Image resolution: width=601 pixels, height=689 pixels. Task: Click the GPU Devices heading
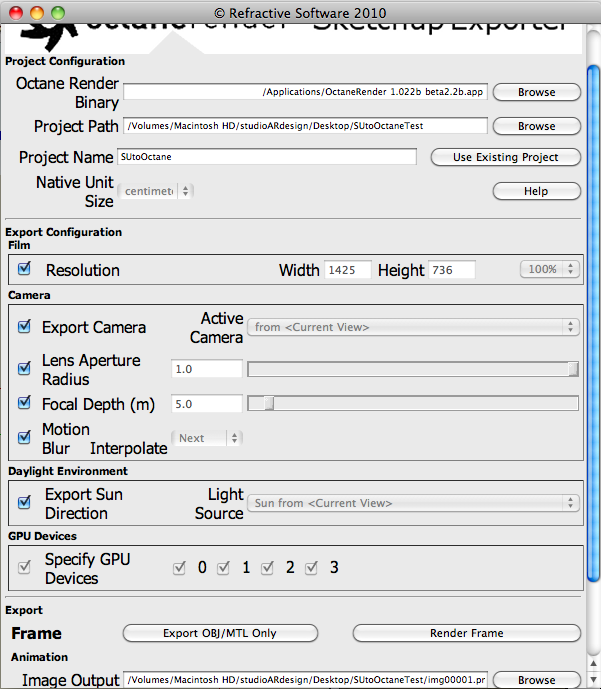pyautogui.click(x=43, y=536)
